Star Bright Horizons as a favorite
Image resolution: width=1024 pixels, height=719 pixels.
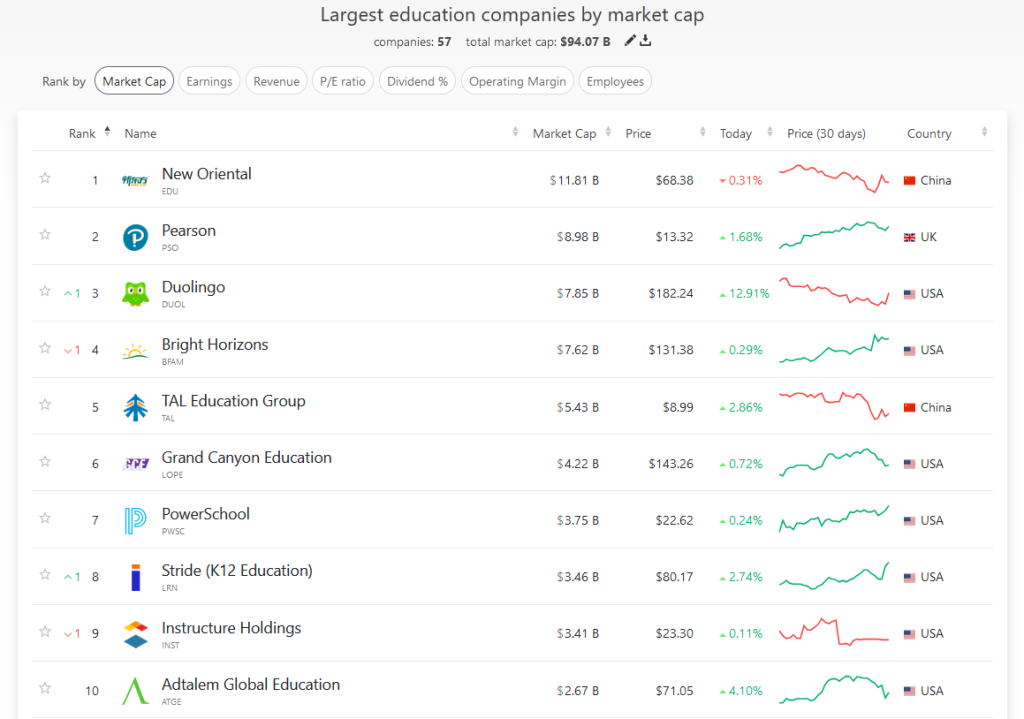[45, 347]
